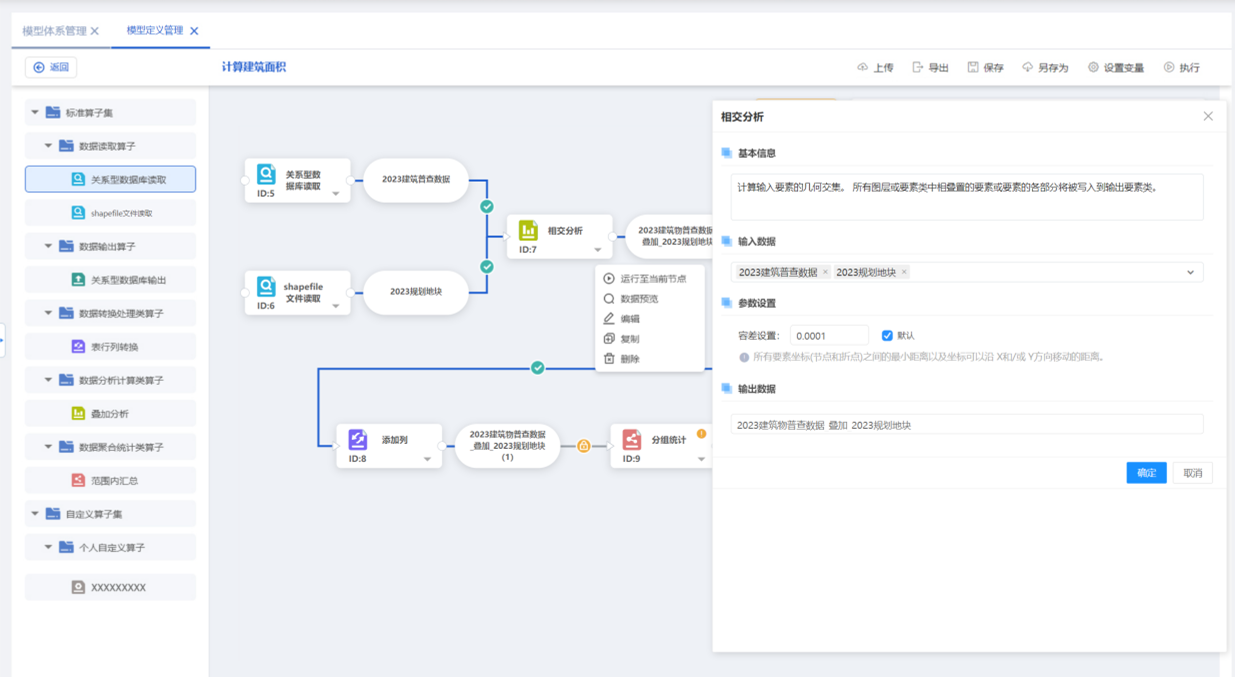The width and height of the screenshot is (1235, 677).
Task: Select 数据预览 from context menu
Action: tap(639, 299)
